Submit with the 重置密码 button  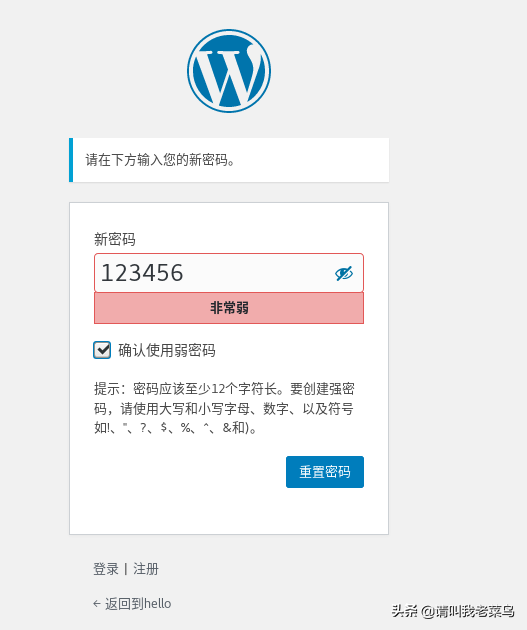325,472
